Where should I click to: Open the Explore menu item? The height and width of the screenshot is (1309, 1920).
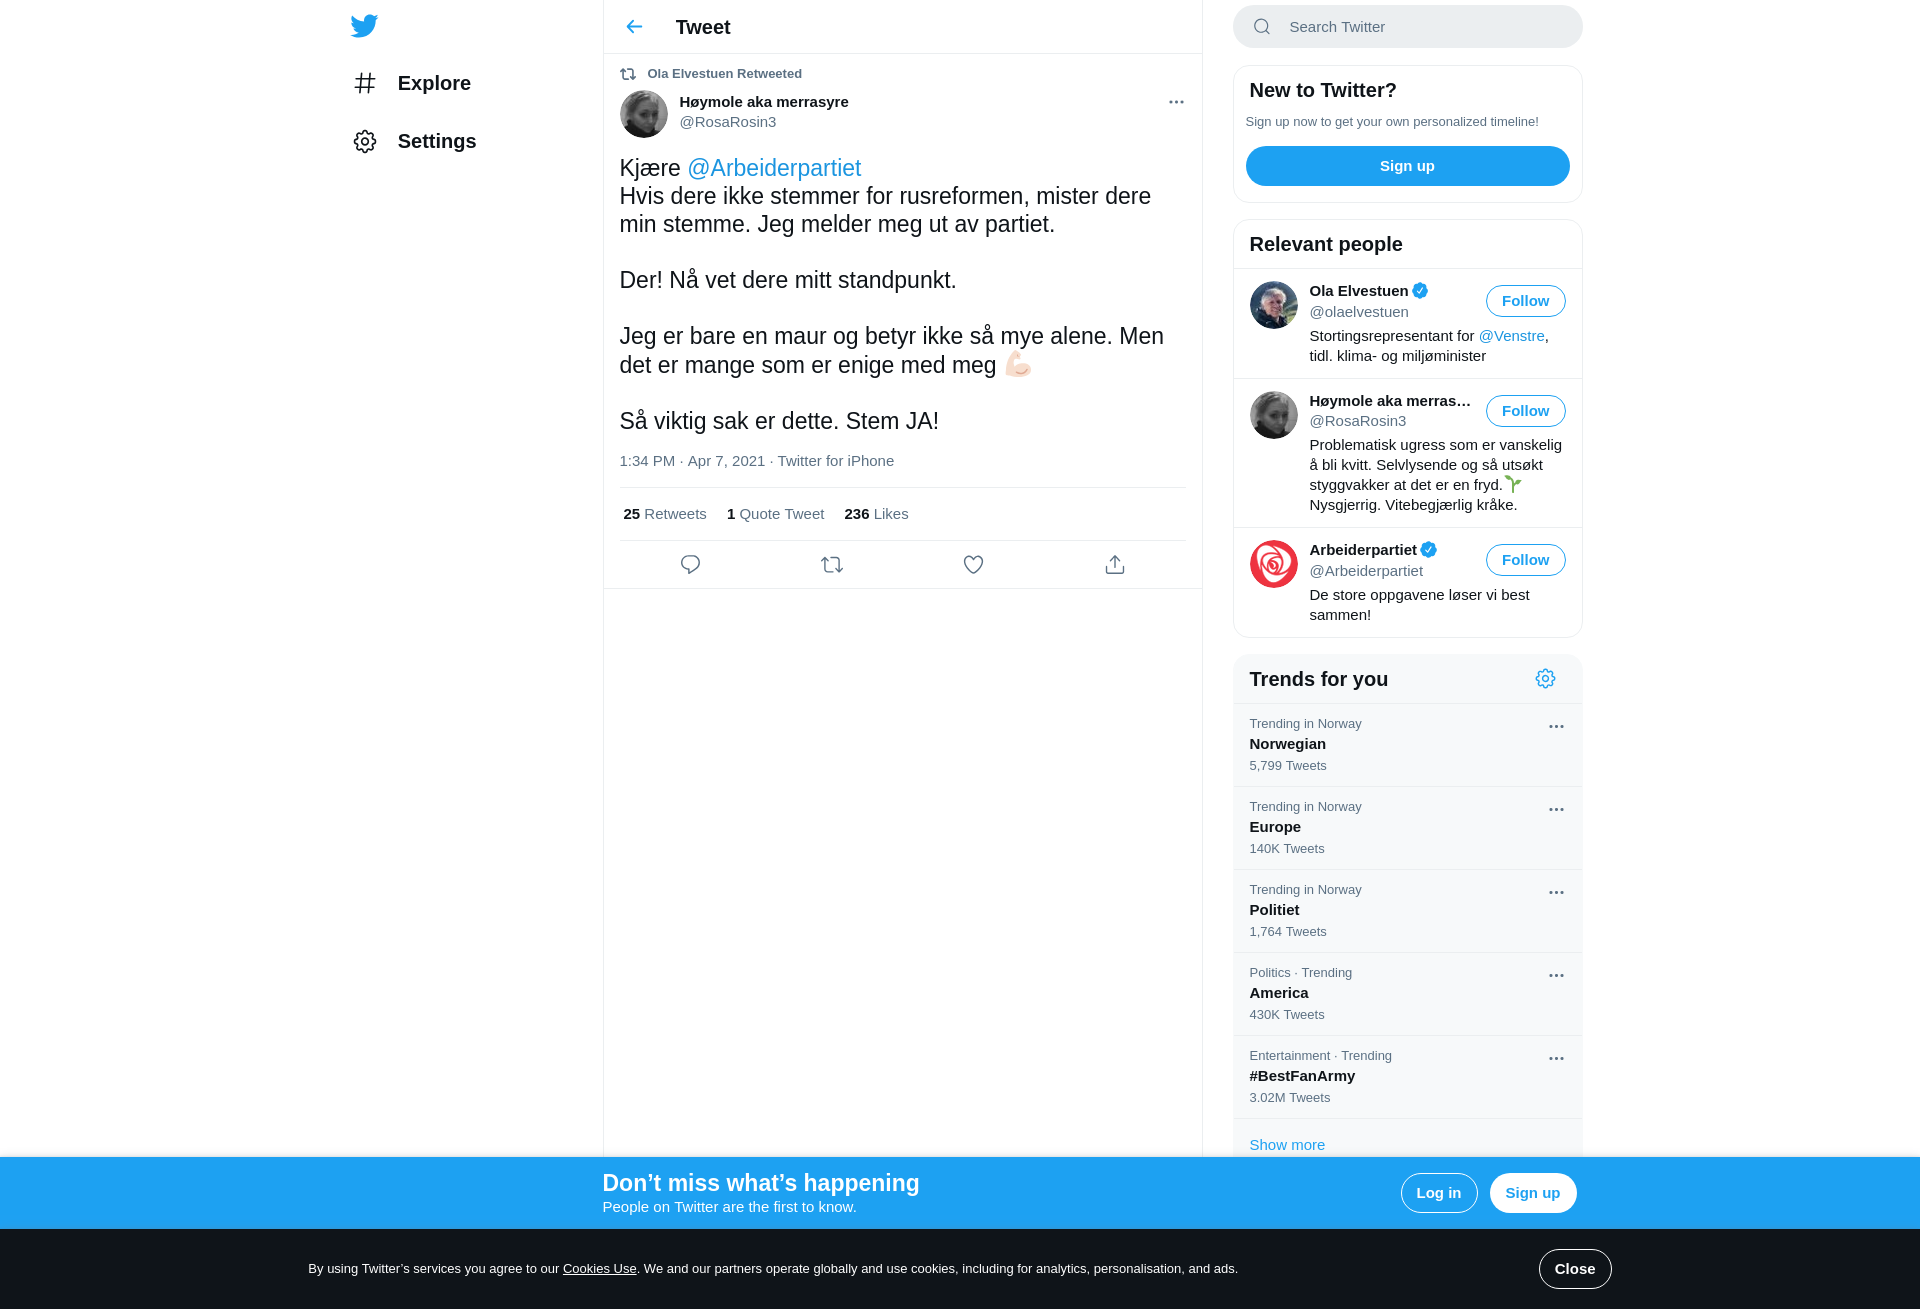pos(412,83)
